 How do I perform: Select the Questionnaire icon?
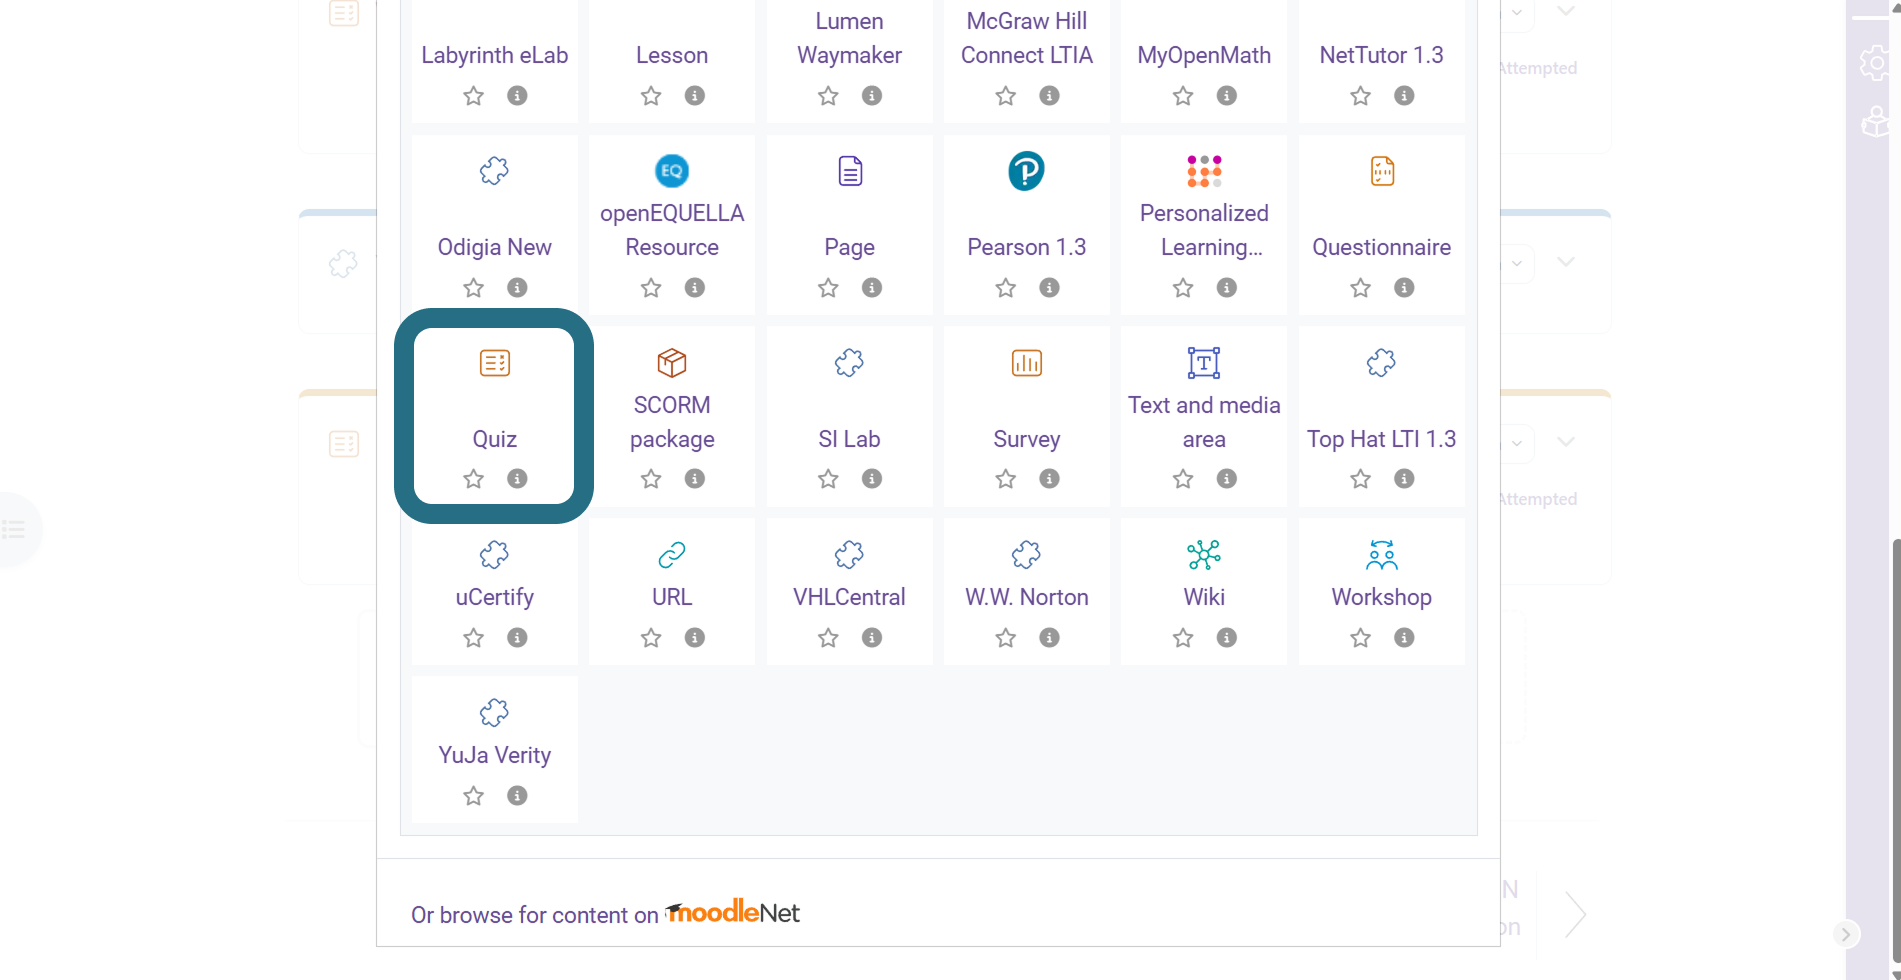[x=1381, y=171]
